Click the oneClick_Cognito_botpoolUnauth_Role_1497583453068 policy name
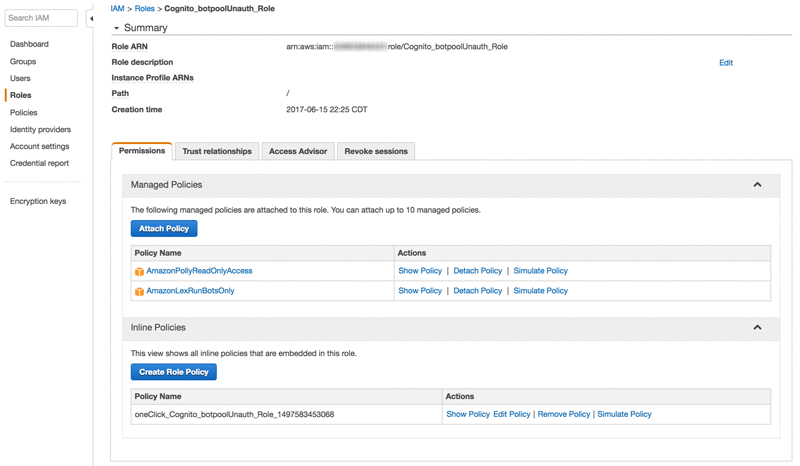The height and width of the screenshot is (466, 800). [234, 414]
